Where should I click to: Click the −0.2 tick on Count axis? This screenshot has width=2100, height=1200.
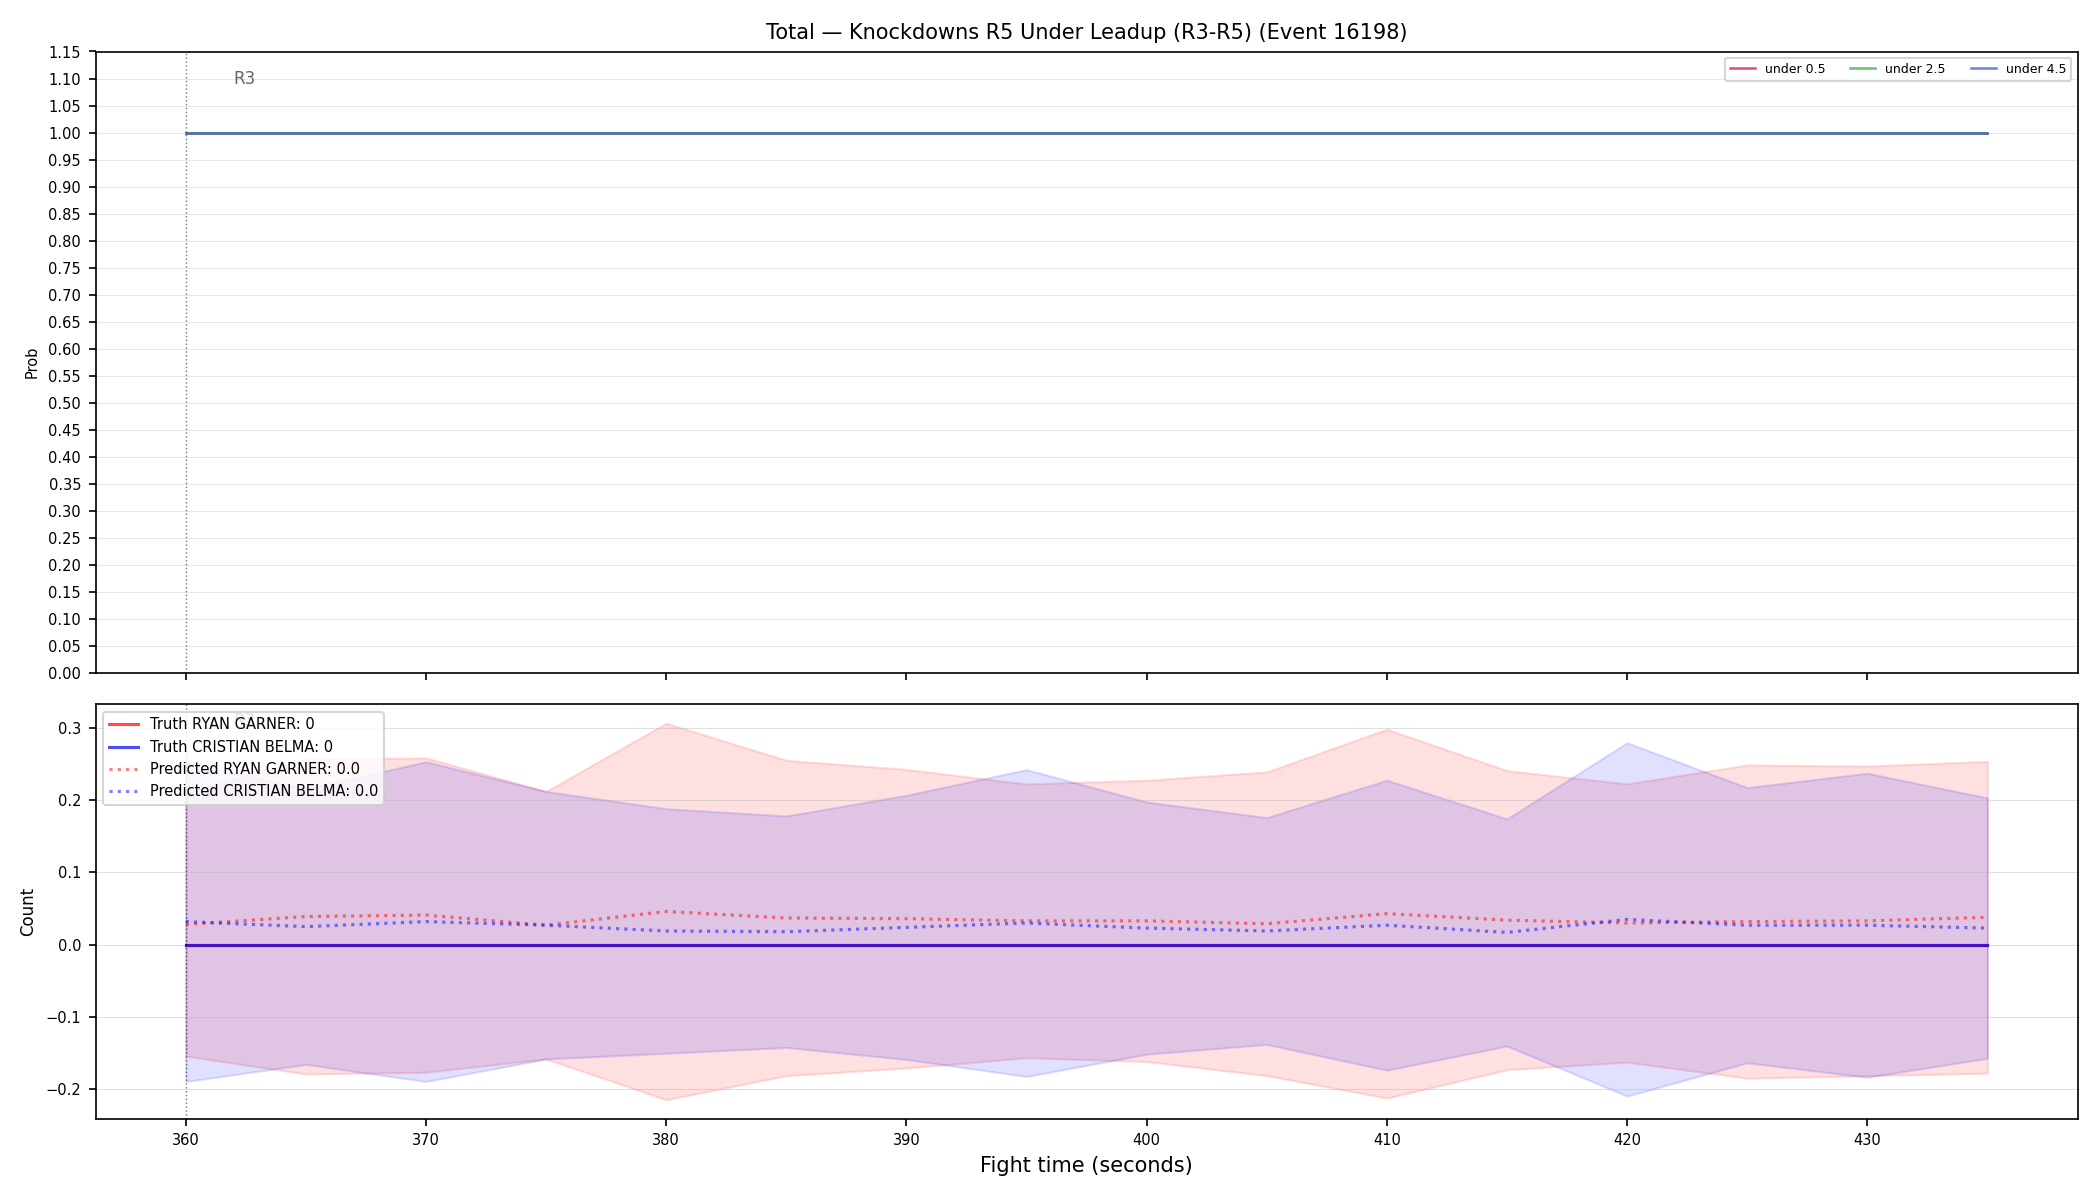point(62,1089)
